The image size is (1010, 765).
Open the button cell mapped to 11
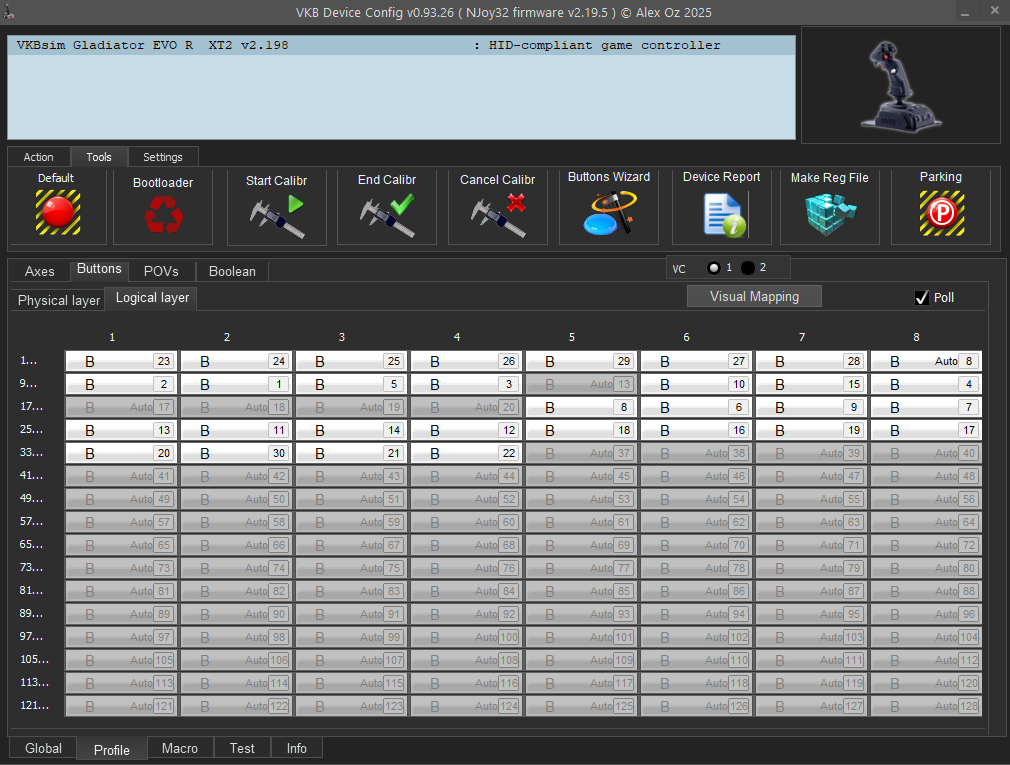point(236,430)
